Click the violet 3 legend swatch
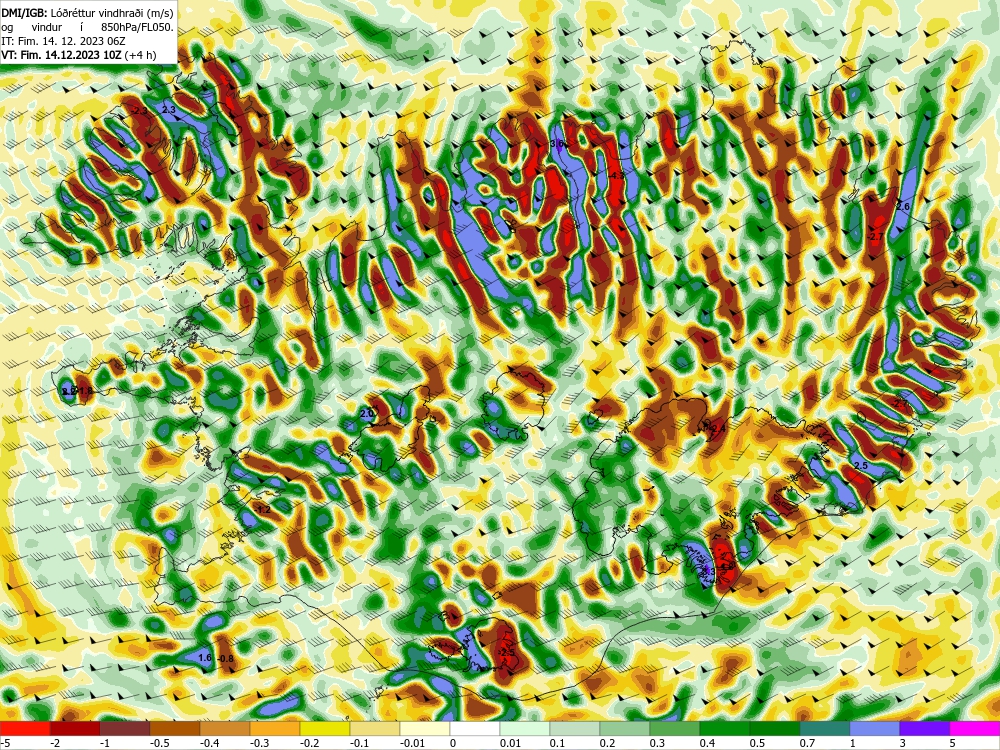The image size is (1000, 750). tap(925, 728)
